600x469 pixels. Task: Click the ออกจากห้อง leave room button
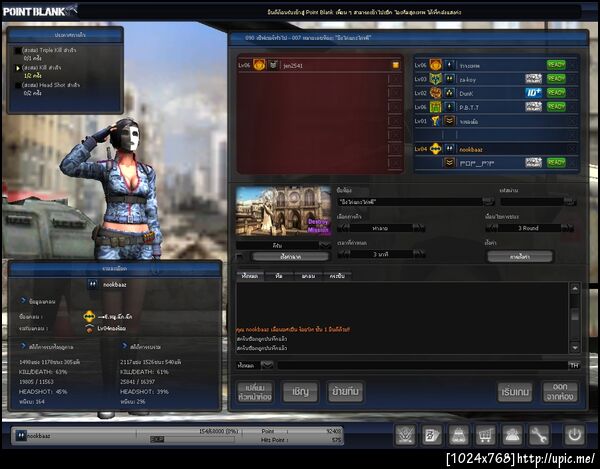coord(560,392)
